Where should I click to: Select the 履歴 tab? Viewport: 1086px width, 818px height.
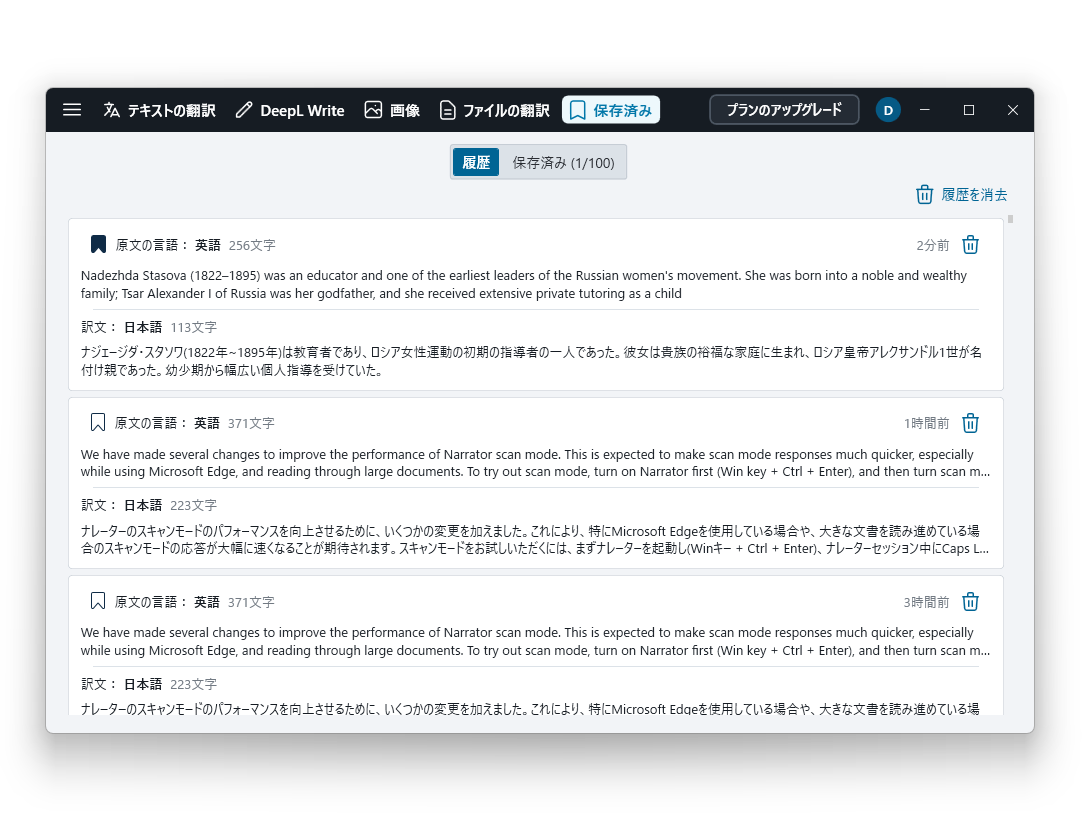475,161
